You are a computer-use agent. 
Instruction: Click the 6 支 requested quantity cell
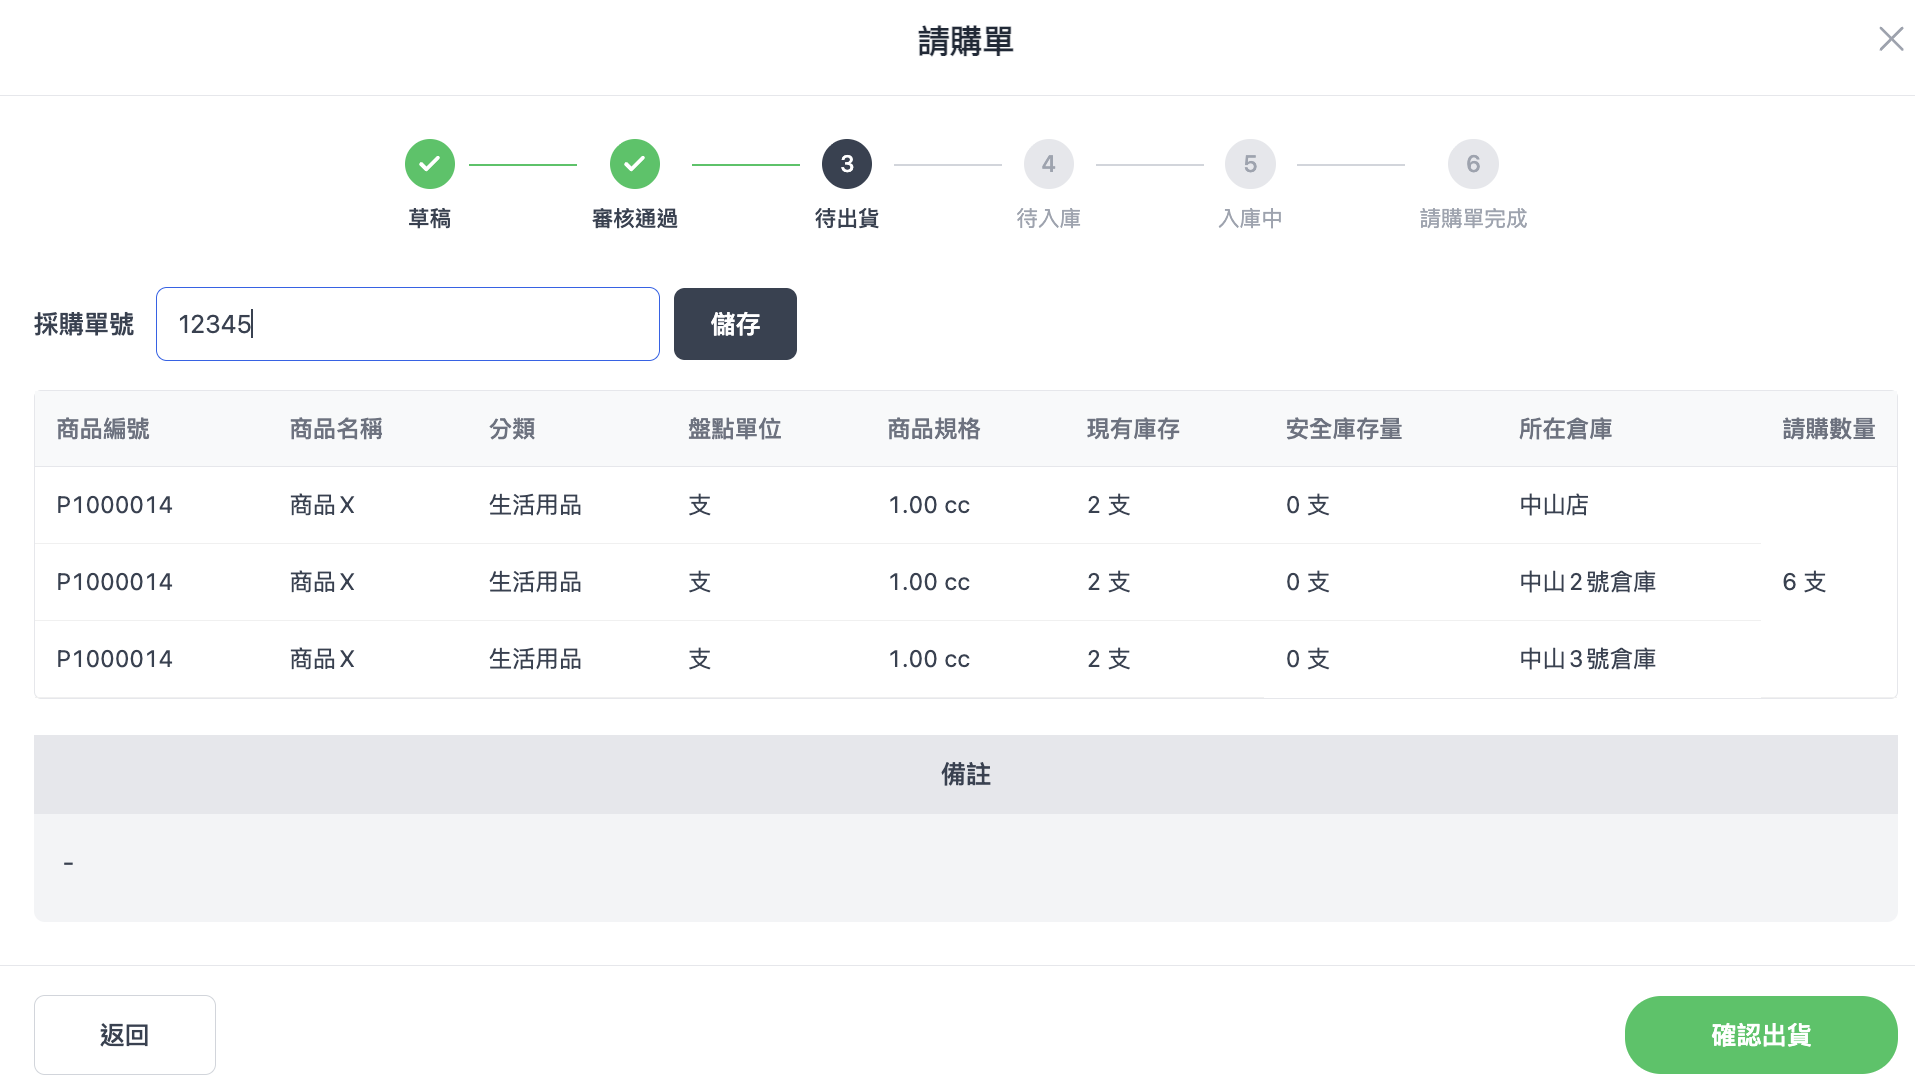1804,582
